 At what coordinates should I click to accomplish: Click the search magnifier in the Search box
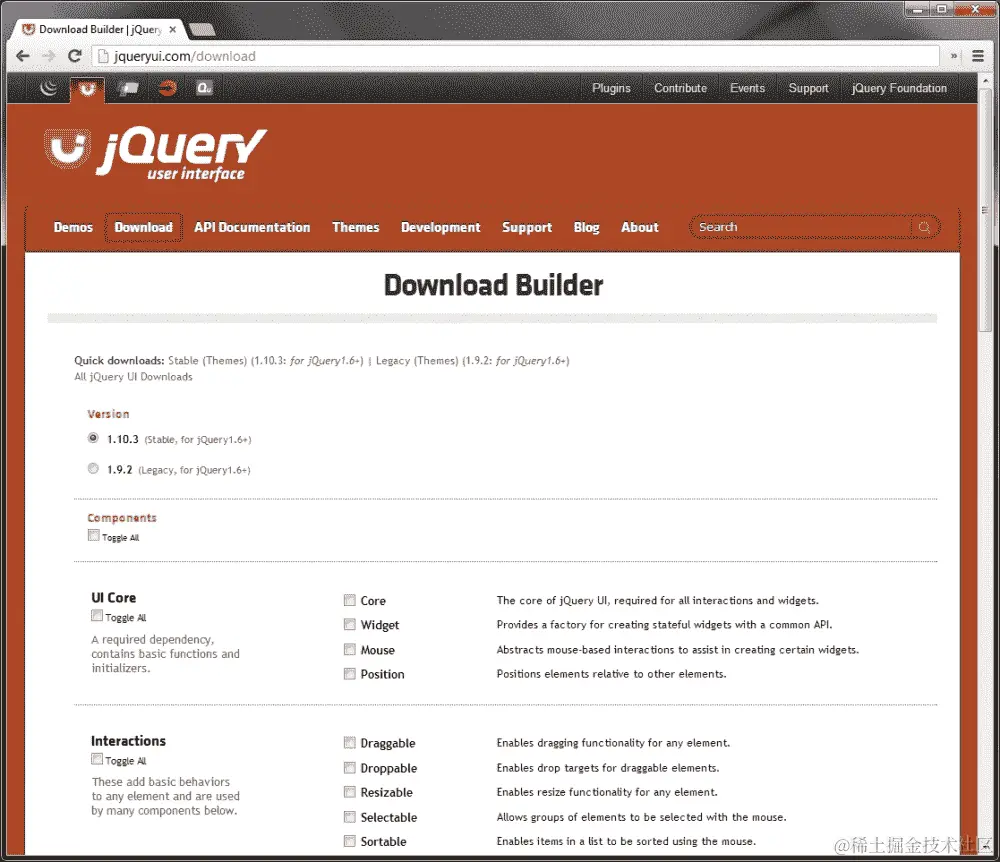924,227
